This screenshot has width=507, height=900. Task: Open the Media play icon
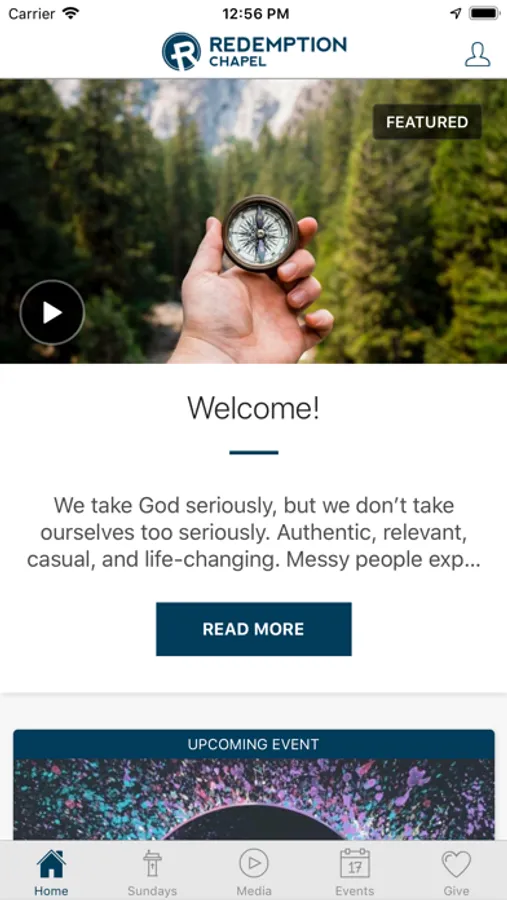[254, 863]
